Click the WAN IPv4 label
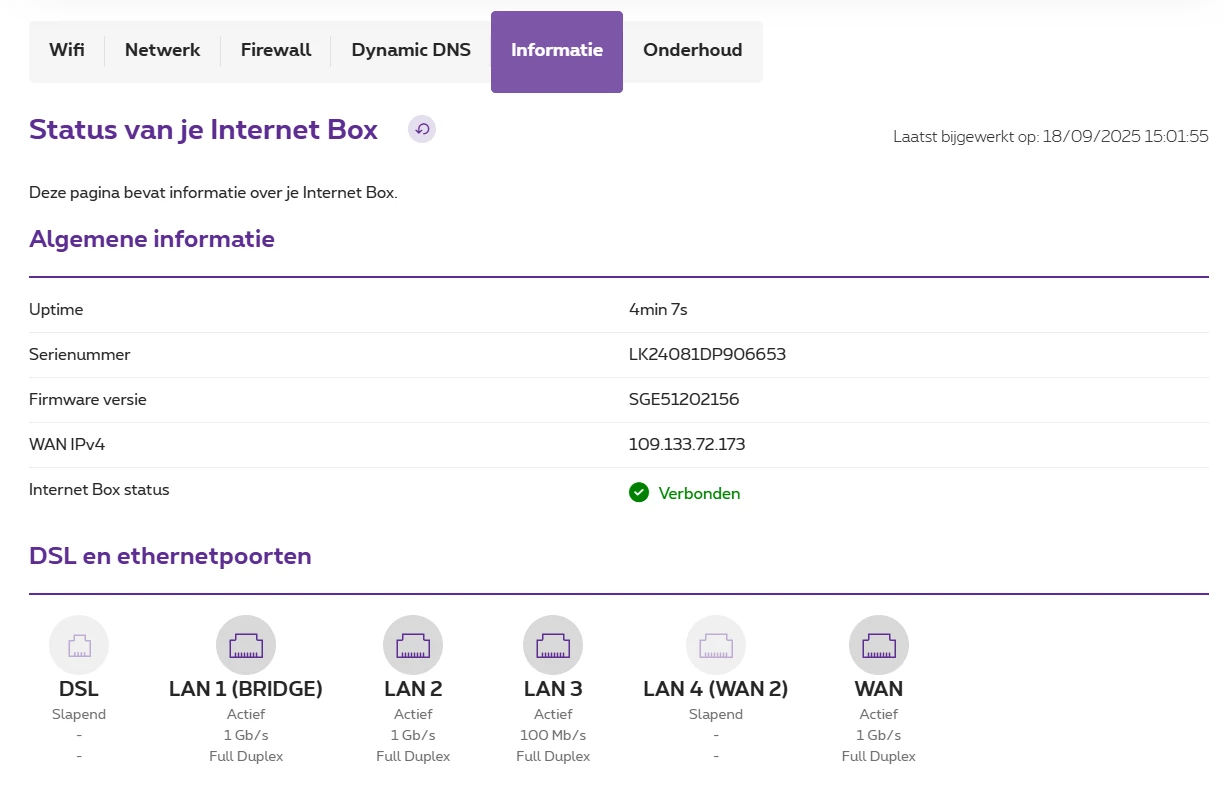Screen dimensions: 1224x787 pyautogui.click(x=67, y=445)
